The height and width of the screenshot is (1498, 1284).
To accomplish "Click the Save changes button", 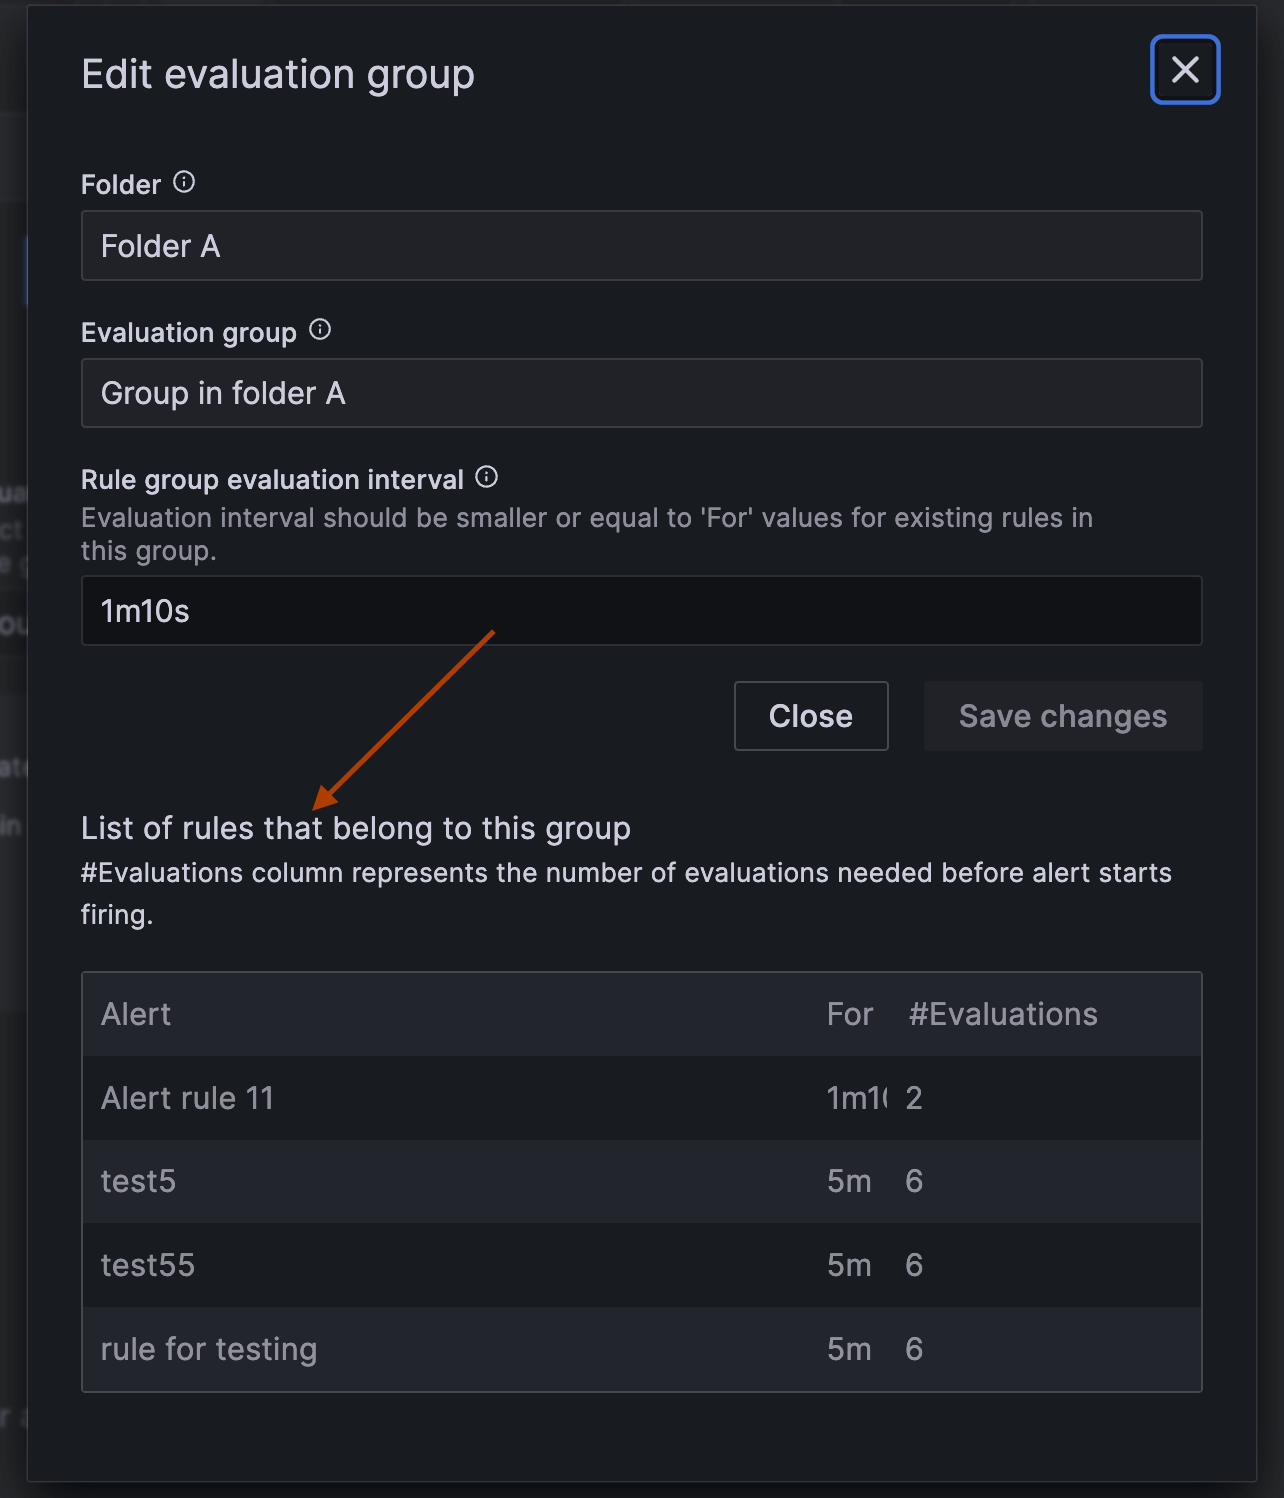I will 1063,716.
